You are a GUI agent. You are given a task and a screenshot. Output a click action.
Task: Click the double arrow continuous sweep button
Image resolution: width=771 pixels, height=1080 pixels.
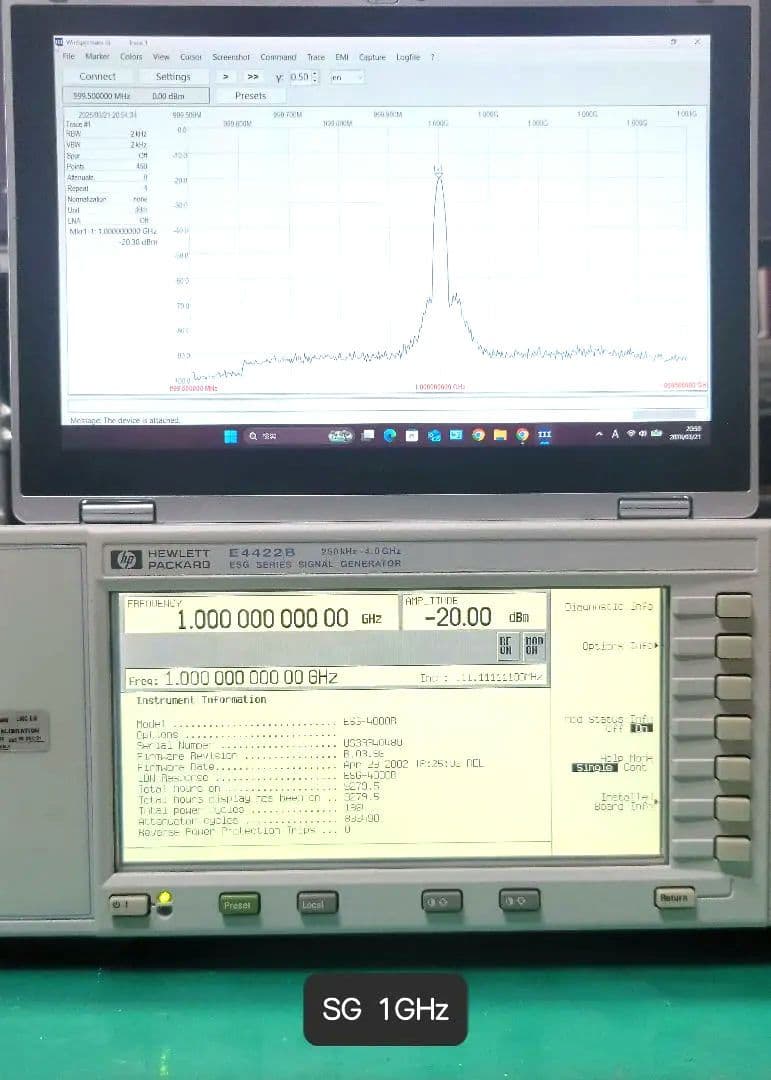(253, 76)
